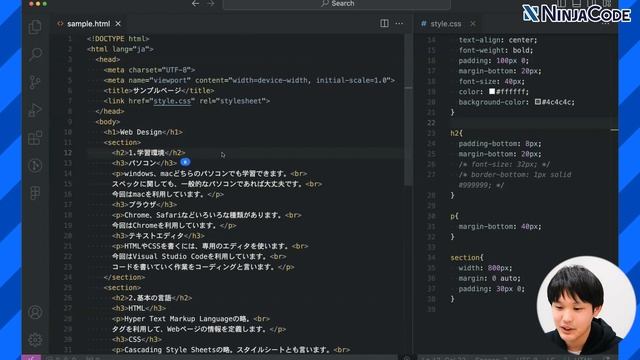Click the meta charset="UTF-8" line
Image resolution: width=640 pixels, height=360 pixels.
(149, 70)
